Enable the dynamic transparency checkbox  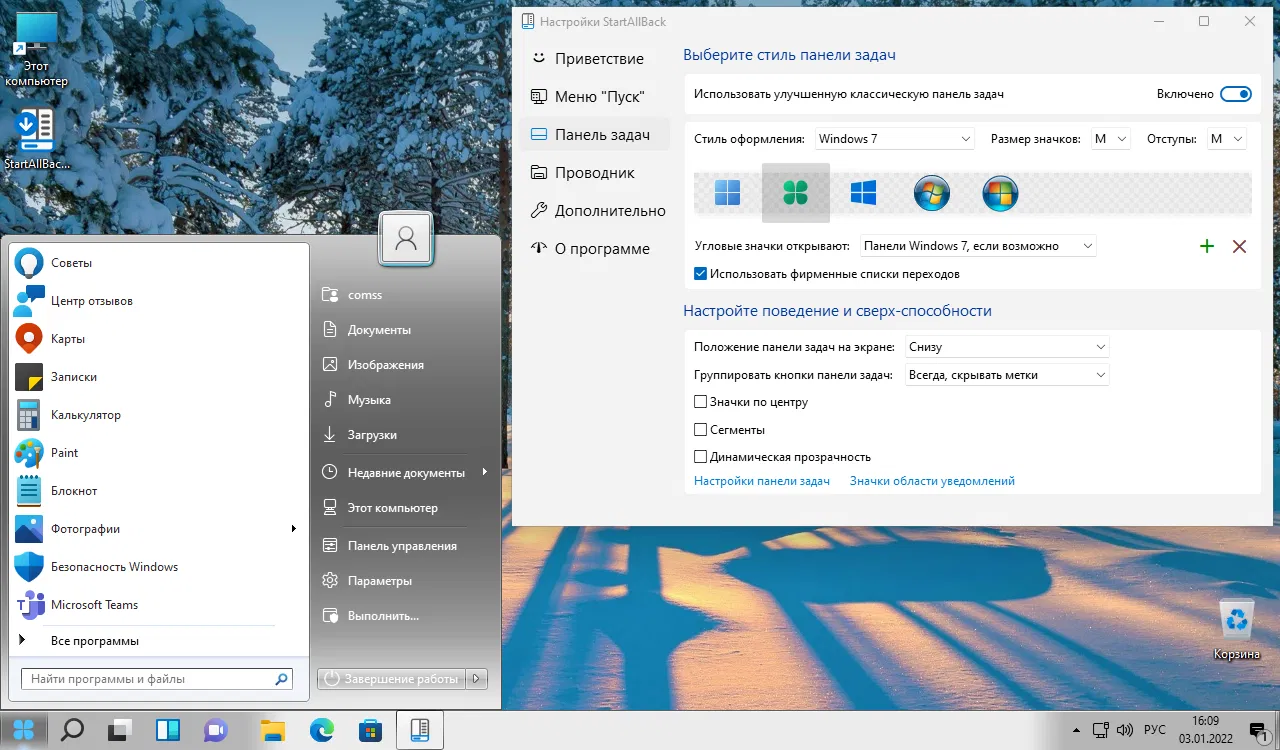pyautogui.click(x=701, y=457)
